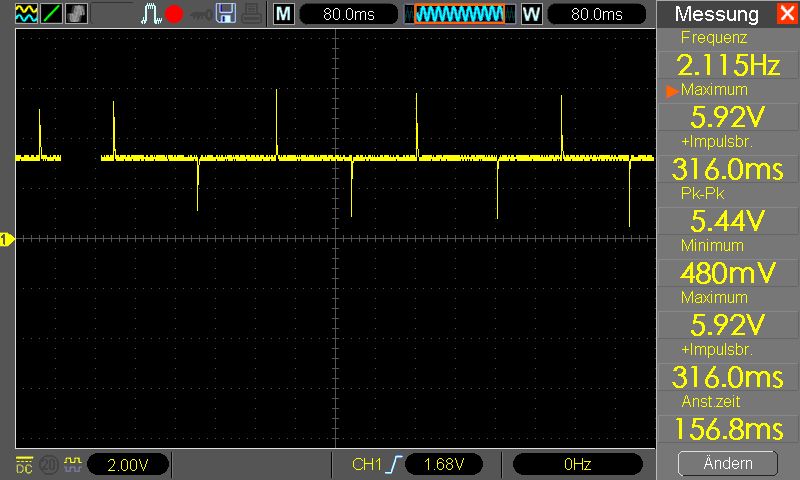The image size is (800, 480).
Task: Click the Ändern button
Action: click(728, 463)
